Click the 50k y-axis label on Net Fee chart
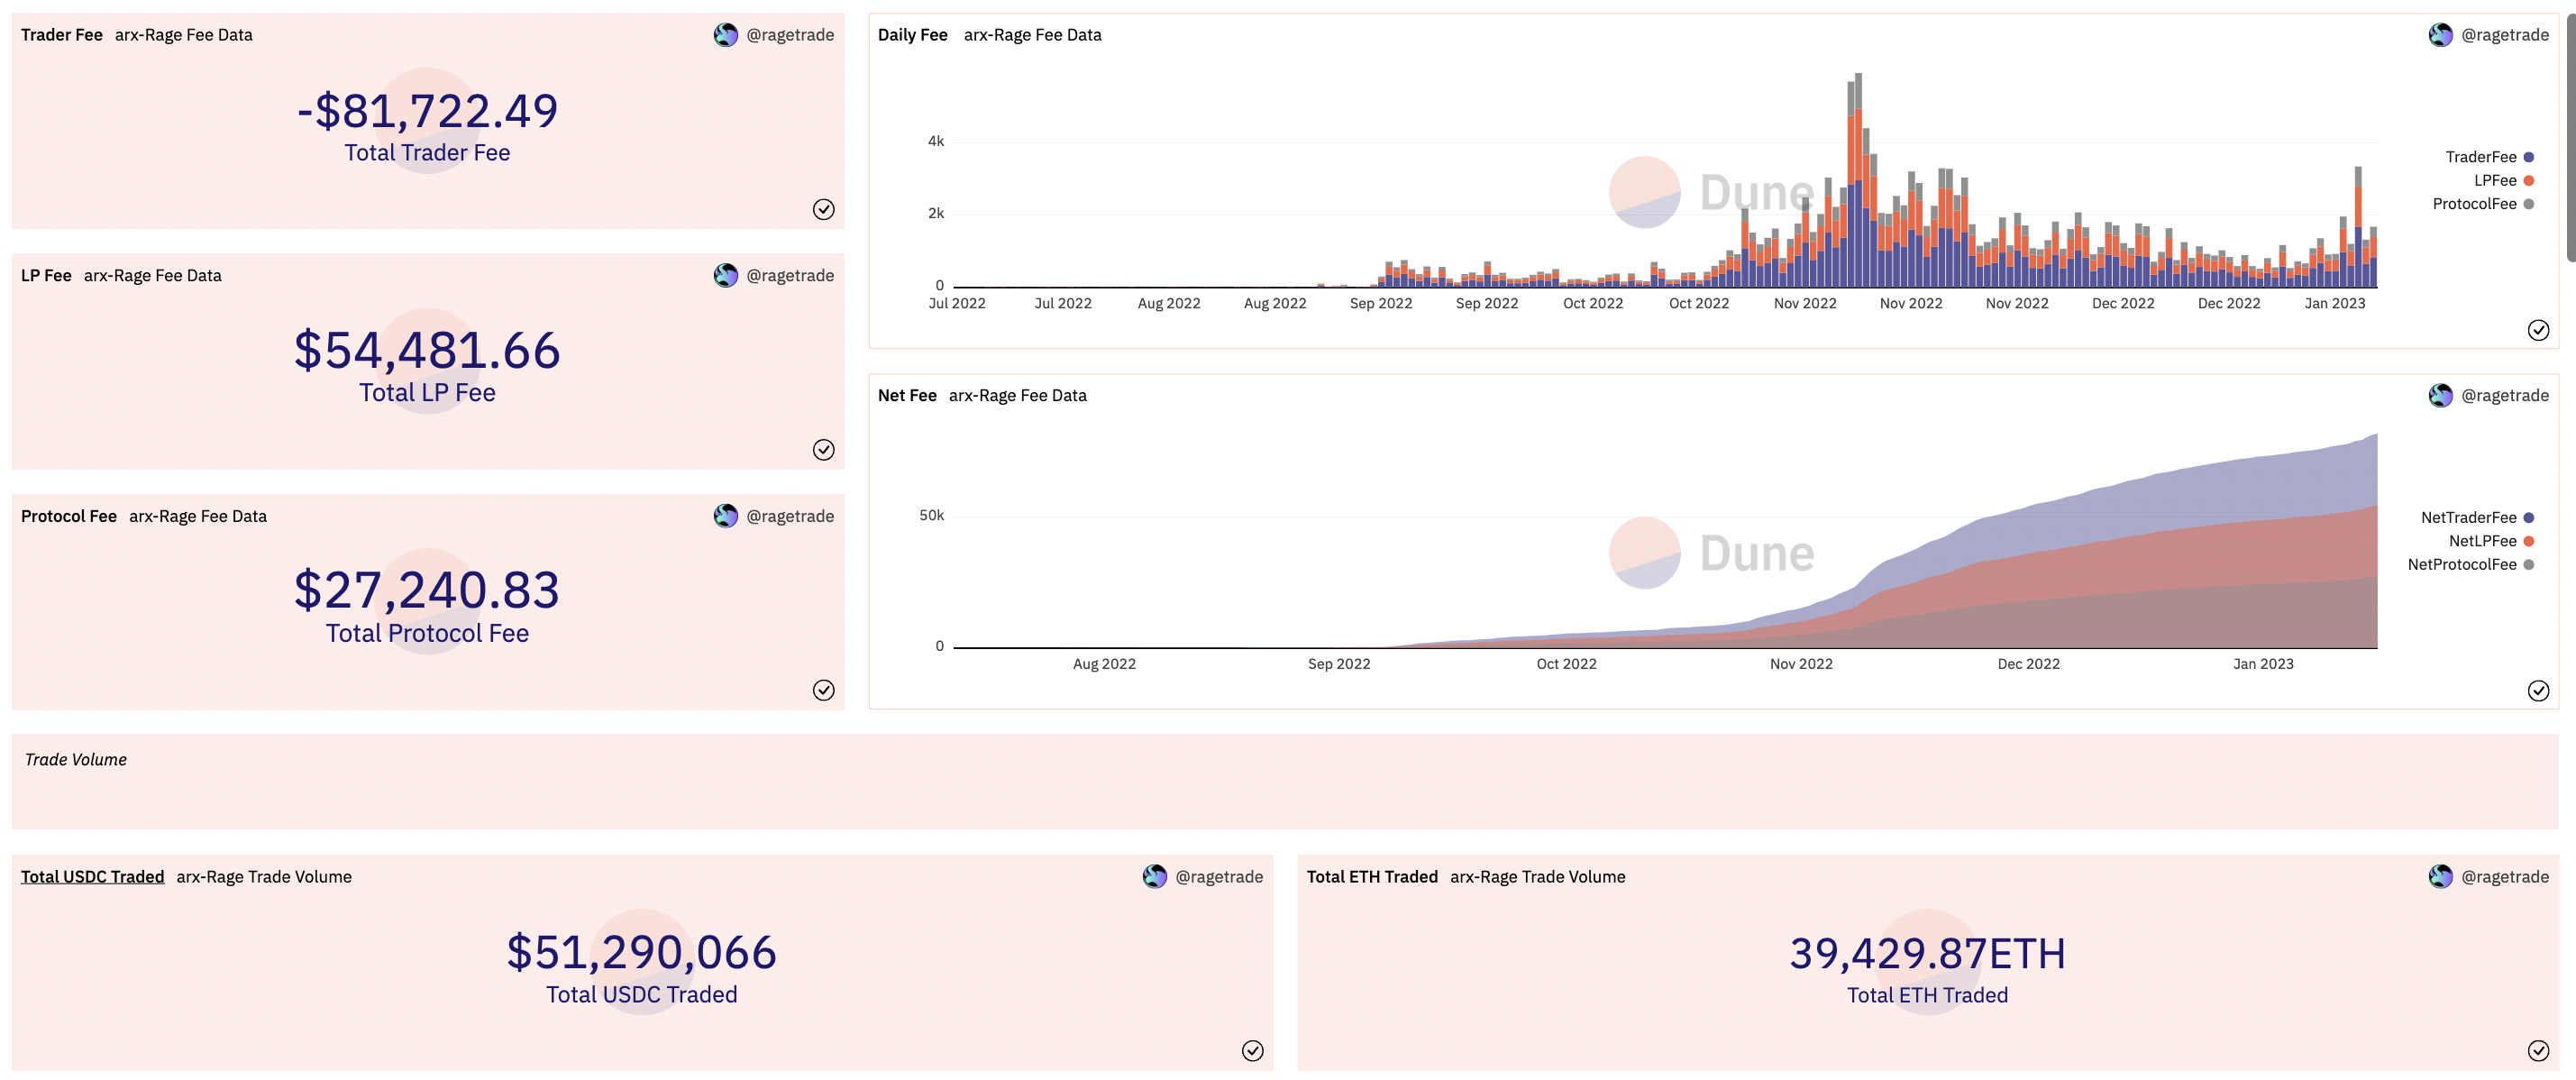Image resolution: width=2576 pixels, height=1080 pixels. point(931,516)
